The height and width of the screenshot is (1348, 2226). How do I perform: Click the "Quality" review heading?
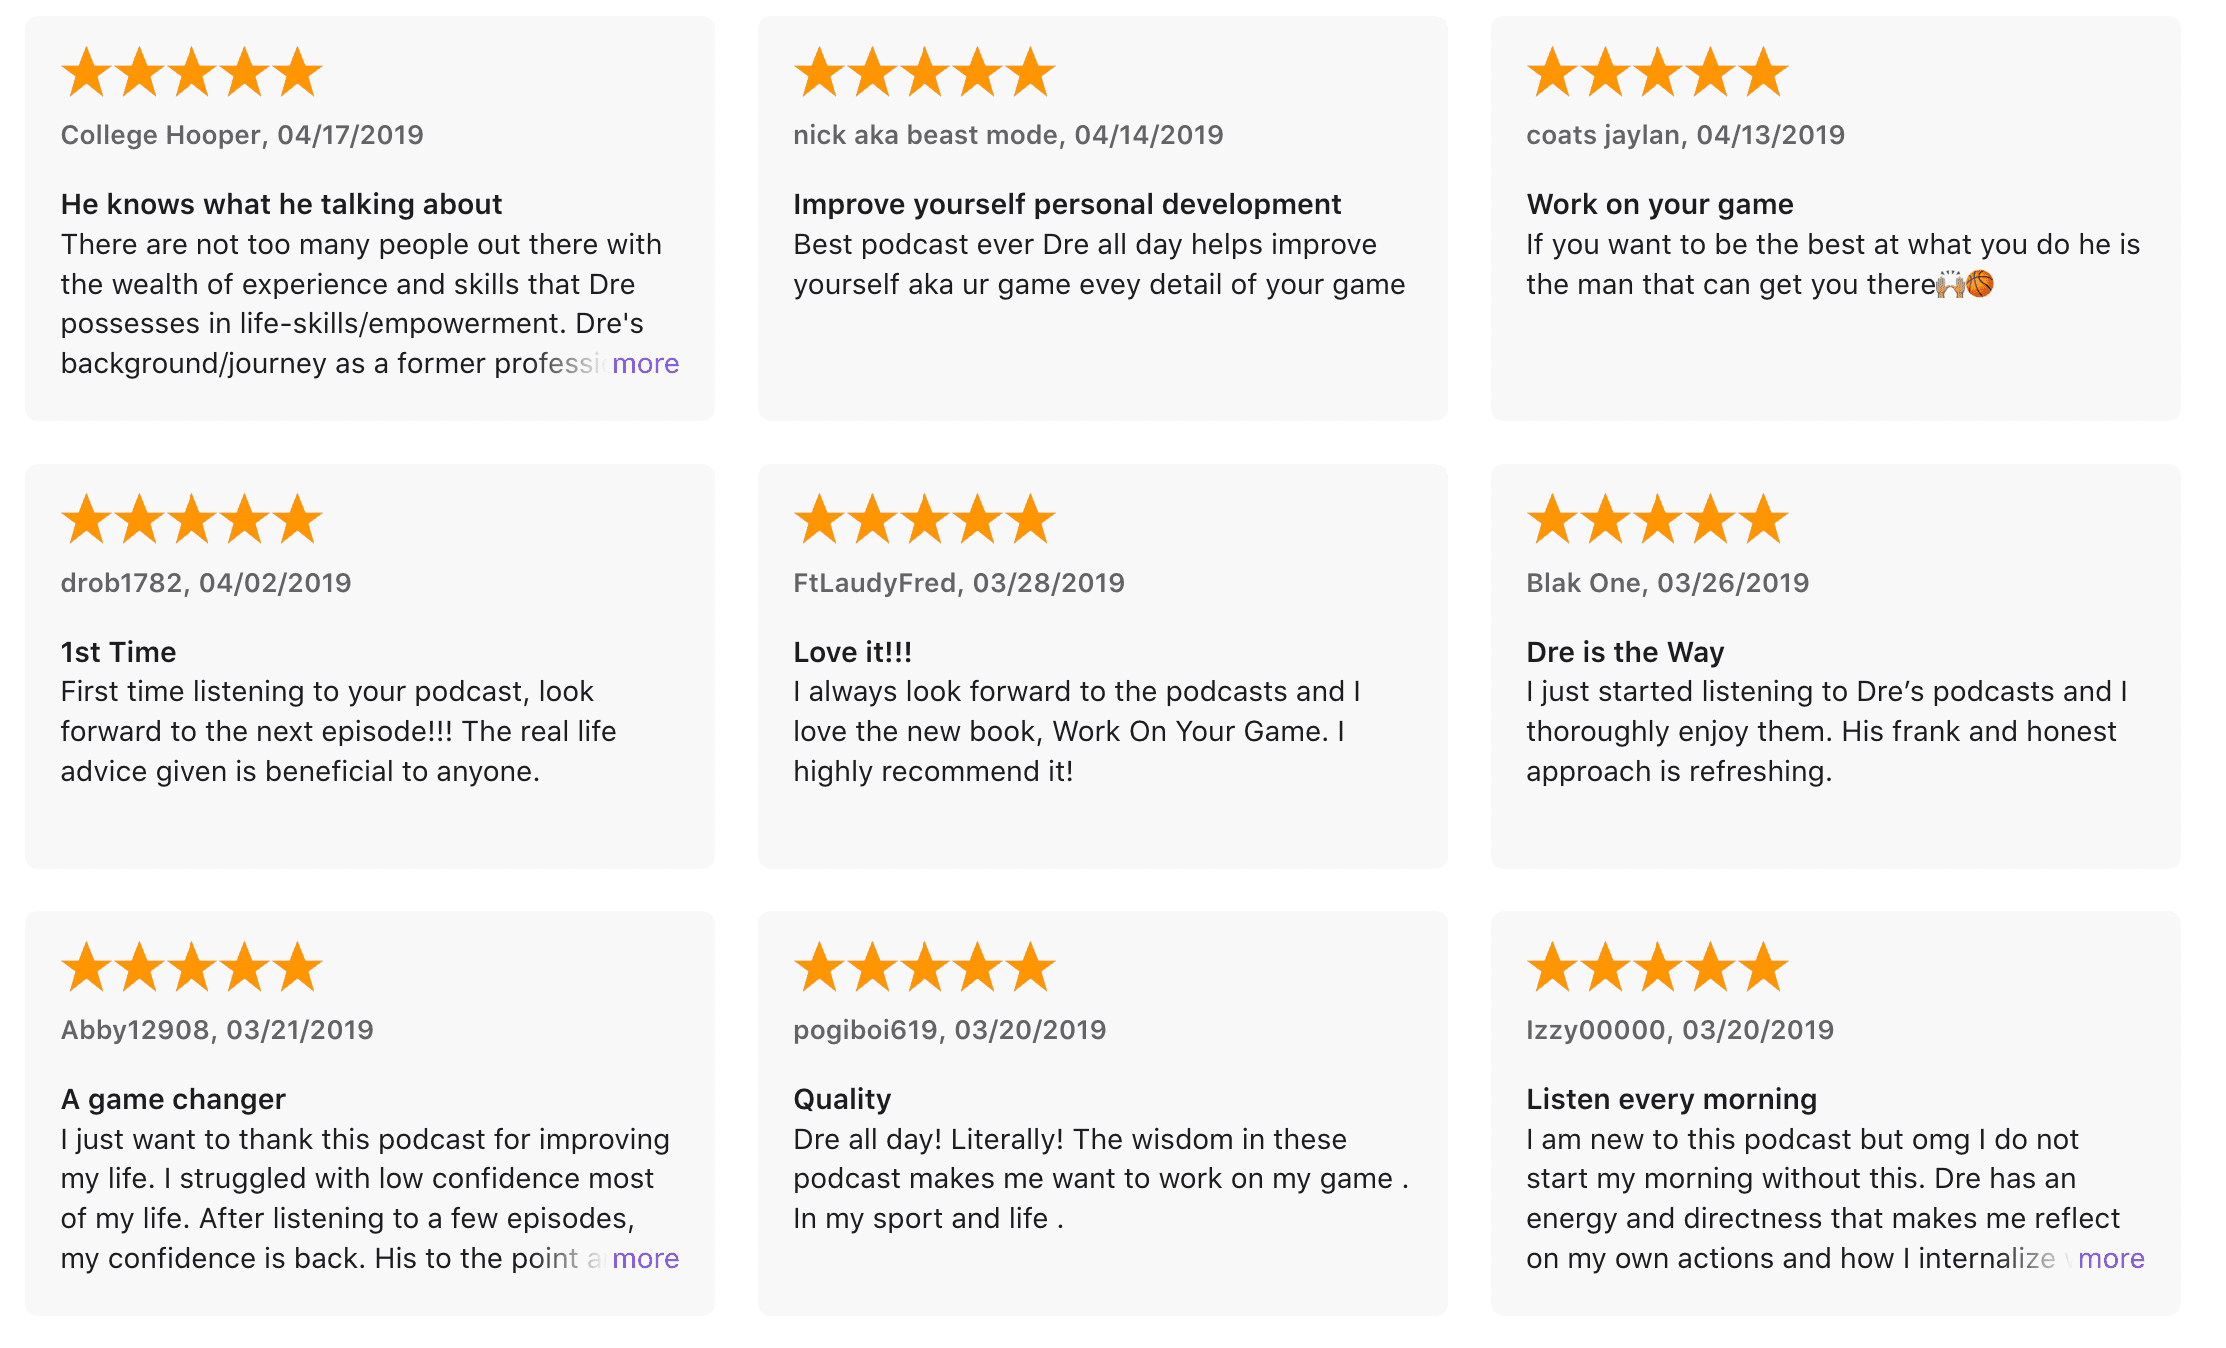(841, 1099)
